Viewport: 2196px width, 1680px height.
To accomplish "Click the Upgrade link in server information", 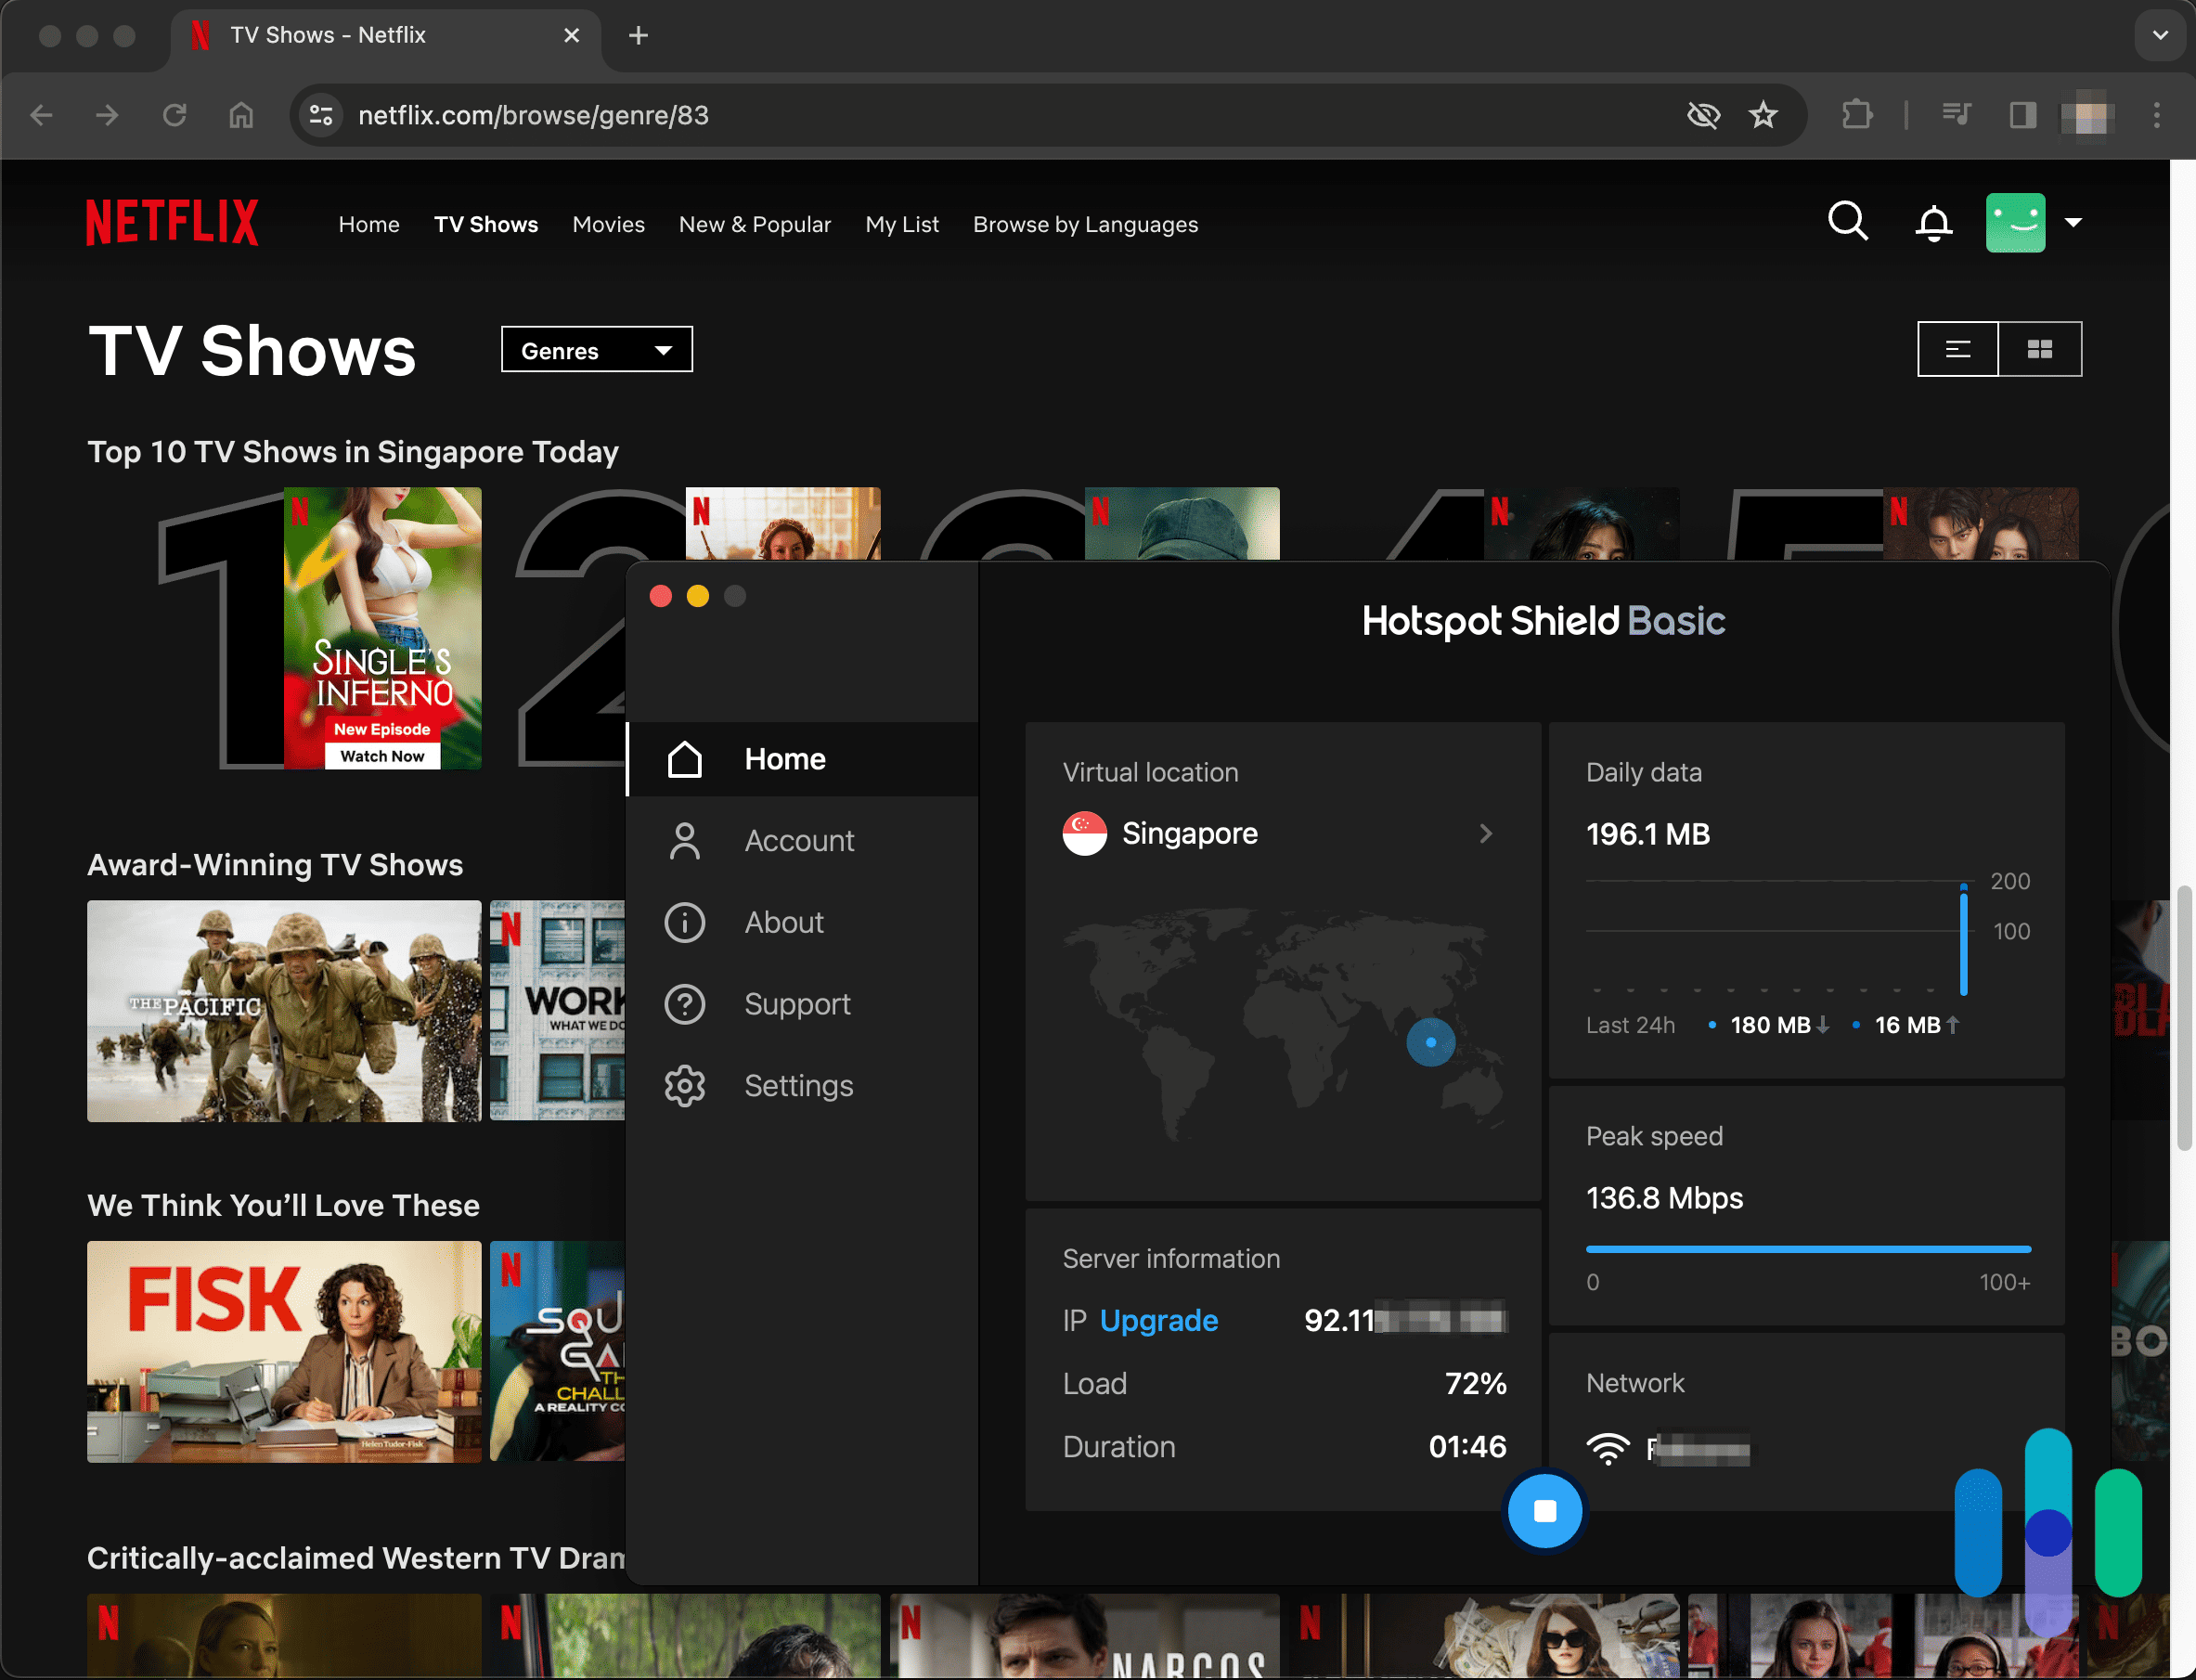I will (1159, 1320).
